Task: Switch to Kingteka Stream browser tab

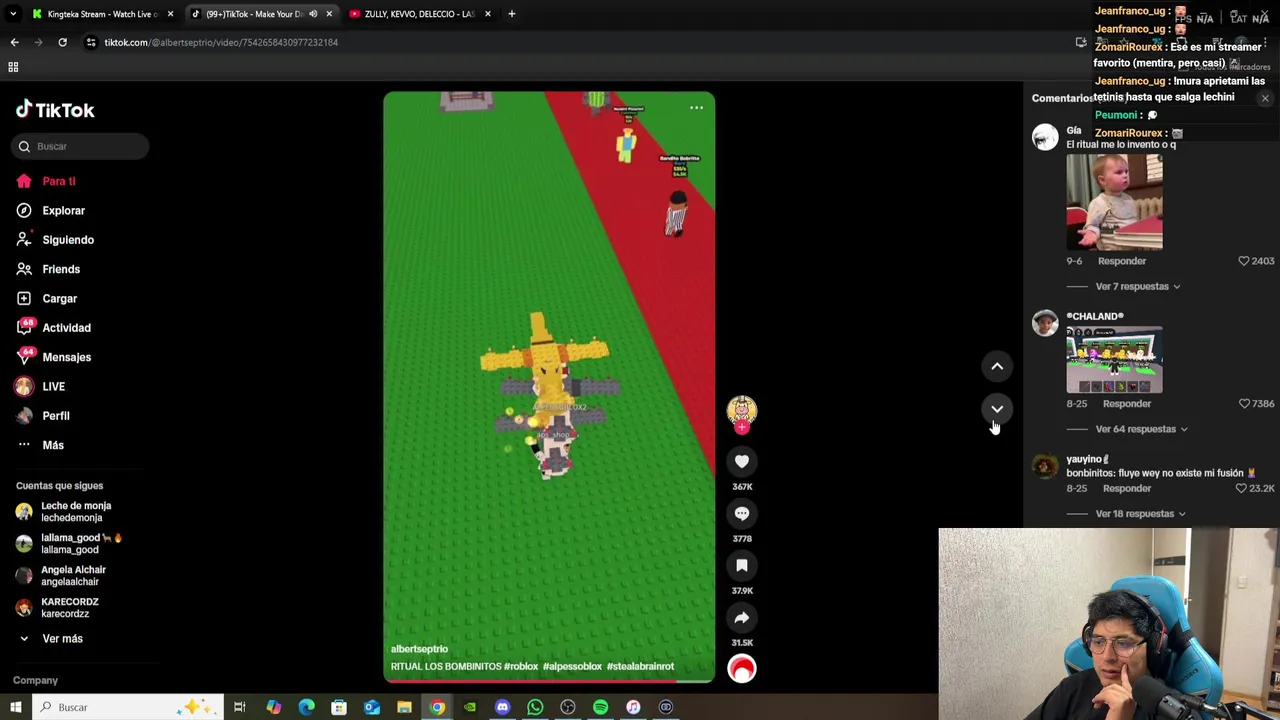Action: [x=102, y=14]
